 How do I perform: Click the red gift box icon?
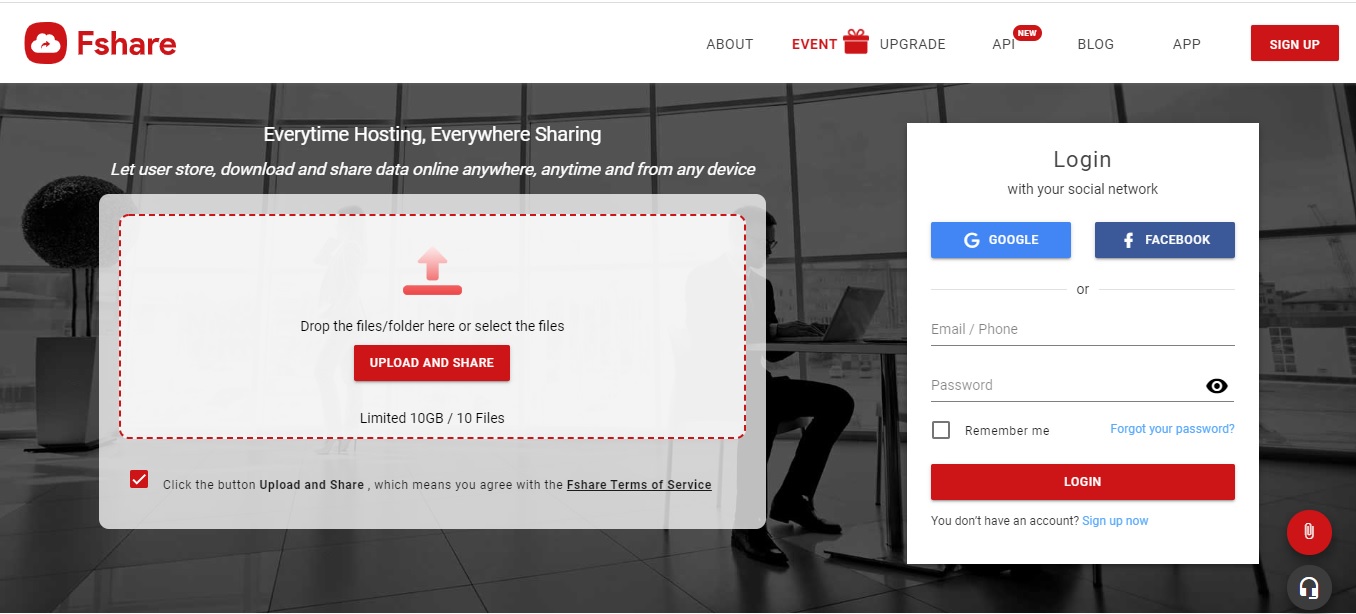pos(855,42)
